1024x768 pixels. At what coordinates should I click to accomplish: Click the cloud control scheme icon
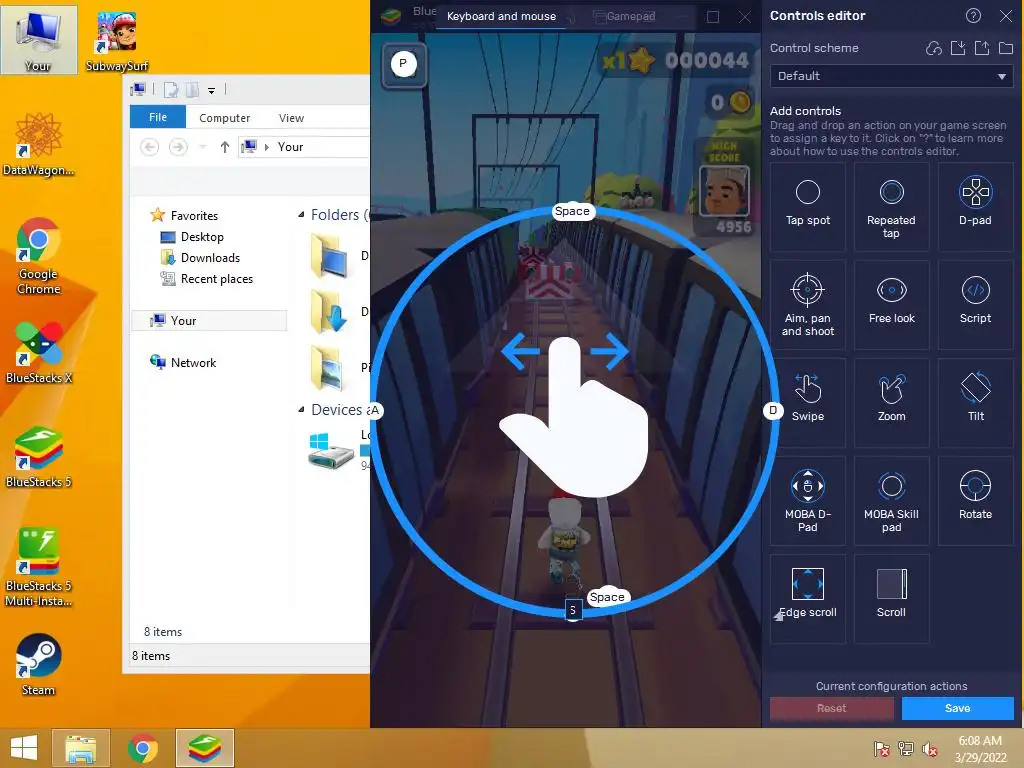934,48
